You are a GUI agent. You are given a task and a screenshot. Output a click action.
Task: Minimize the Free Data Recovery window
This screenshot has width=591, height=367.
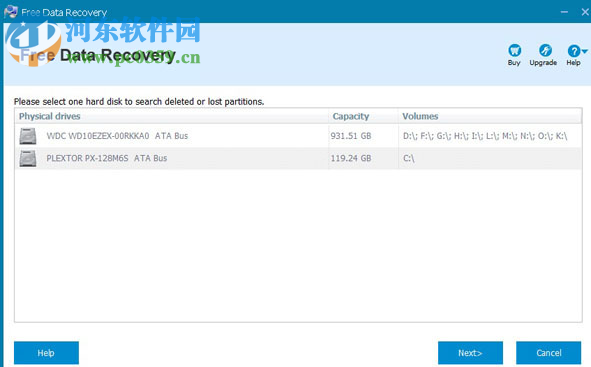point(564,12)
